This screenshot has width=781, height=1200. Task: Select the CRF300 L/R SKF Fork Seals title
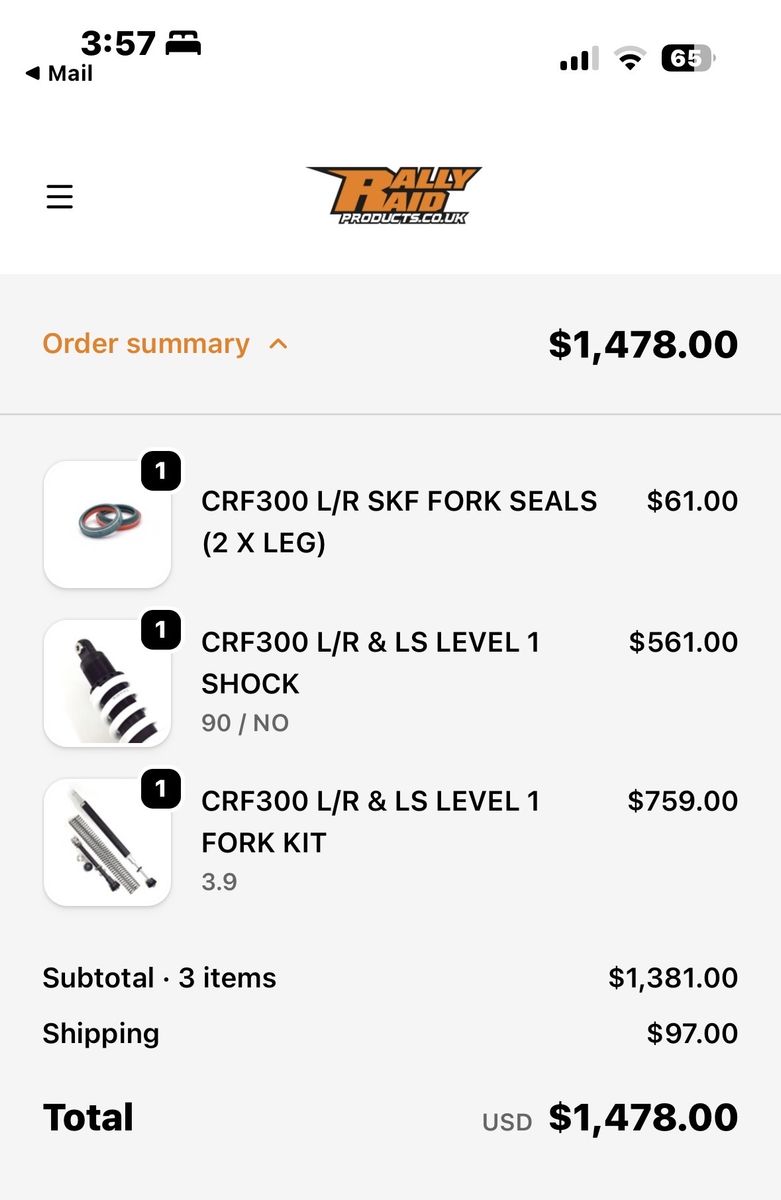click(x=399, y=522)
